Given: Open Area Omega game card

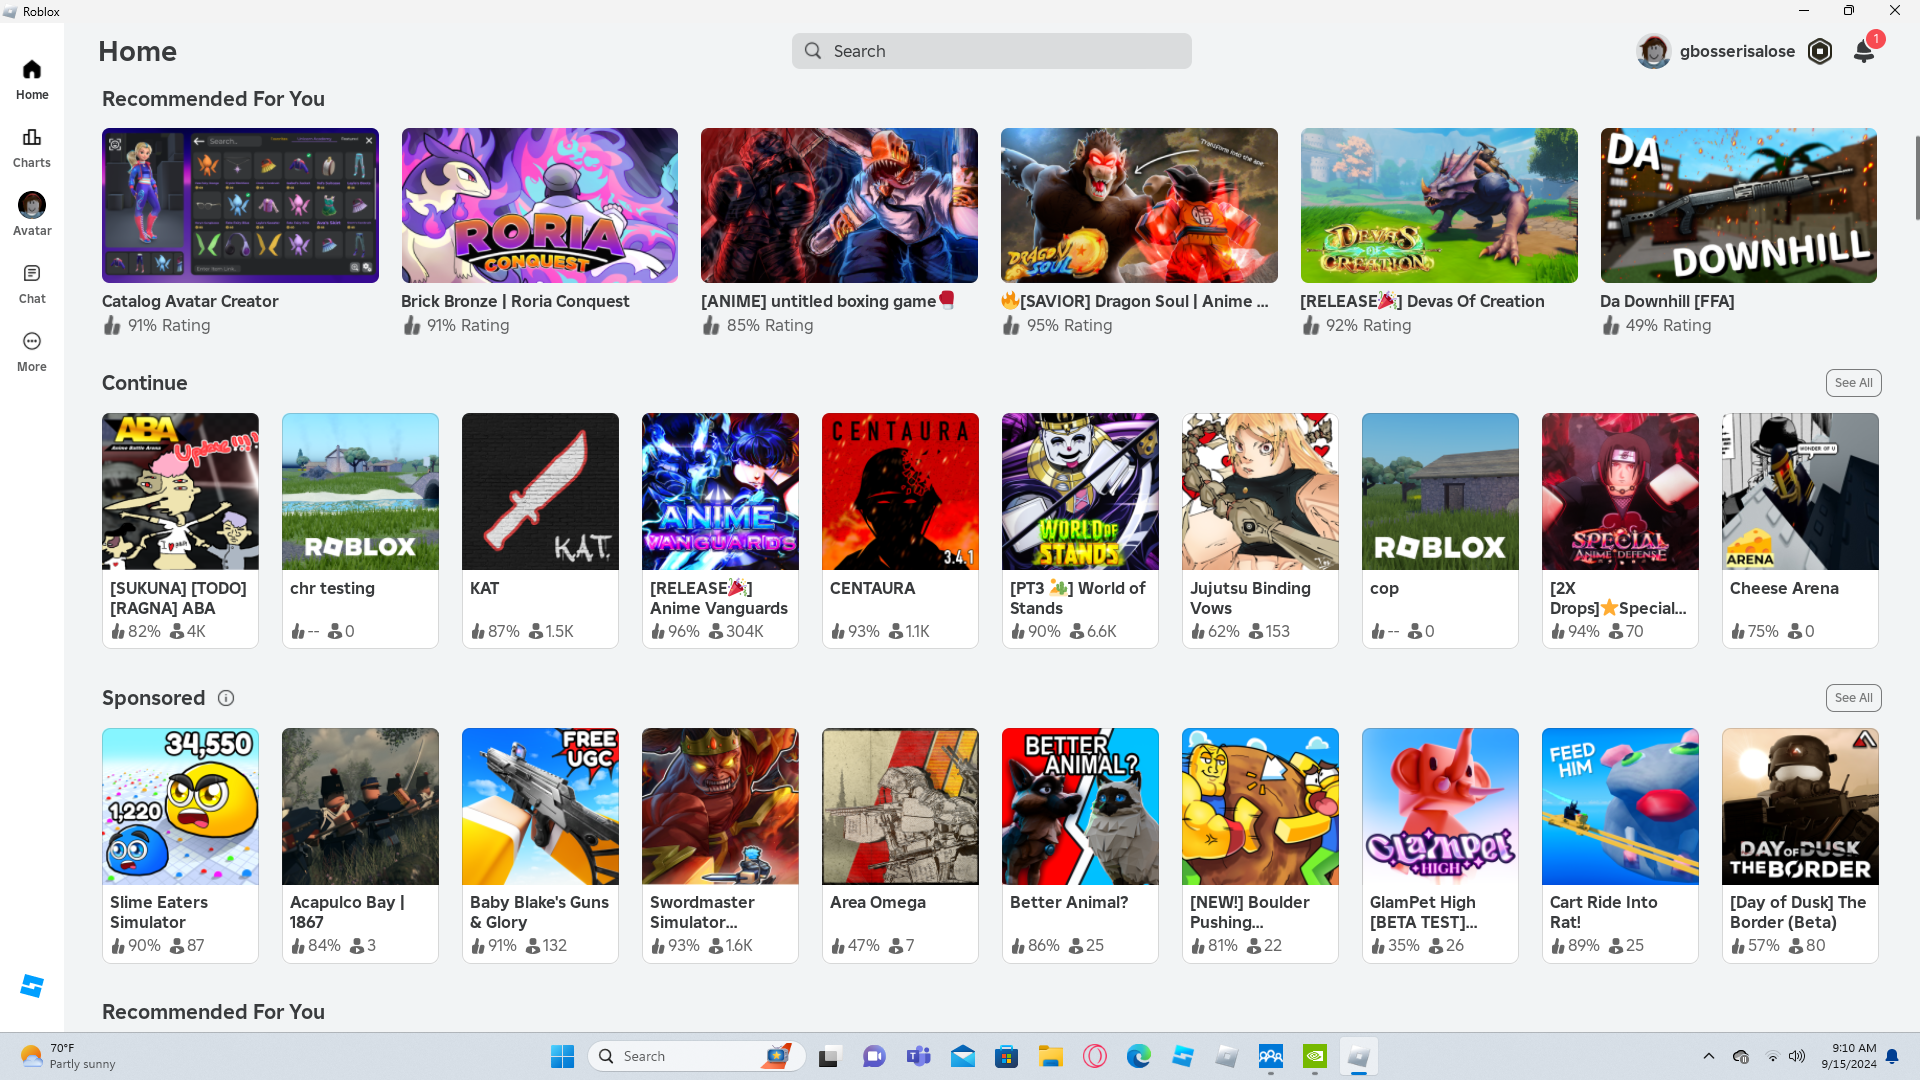Looking at the screenshot, I should [x=900, y=845].
